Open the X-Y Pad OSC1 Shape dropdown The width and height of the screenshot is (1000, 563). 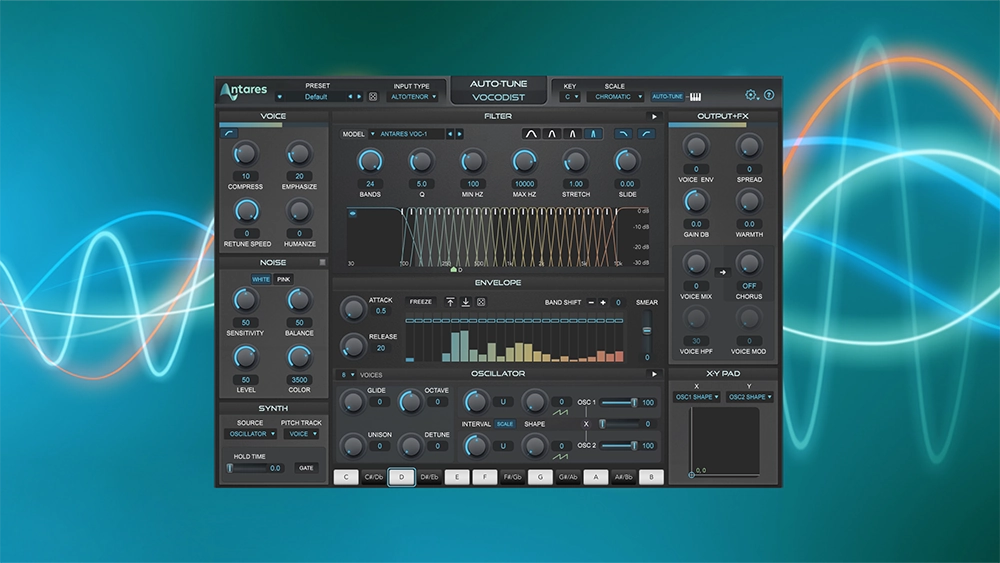tap(696, 397)
